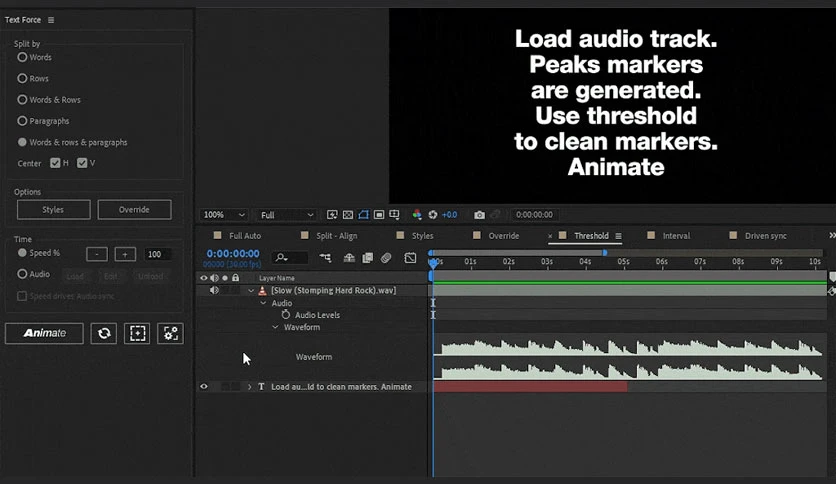Viewport: 836px width, 484px height.
Task: Collapse the Audio property group
Action: coord(263,303)
